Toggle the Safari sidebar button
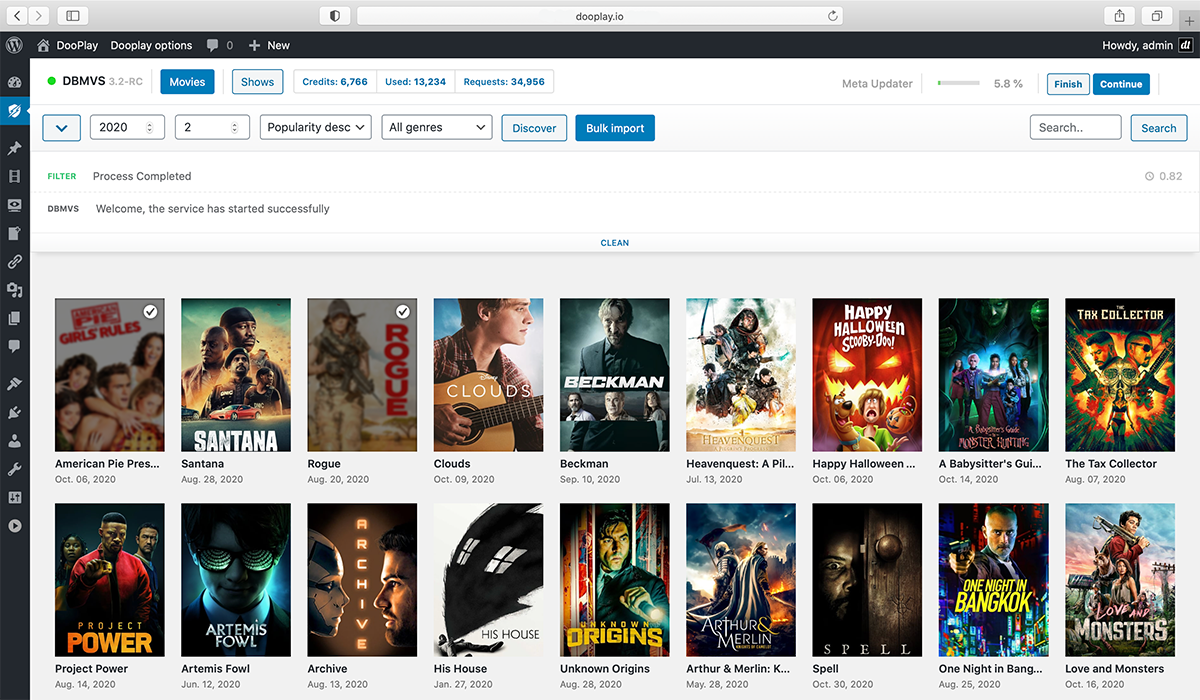The width and height of the screenshot is (1200, 700). click(73, 16)
